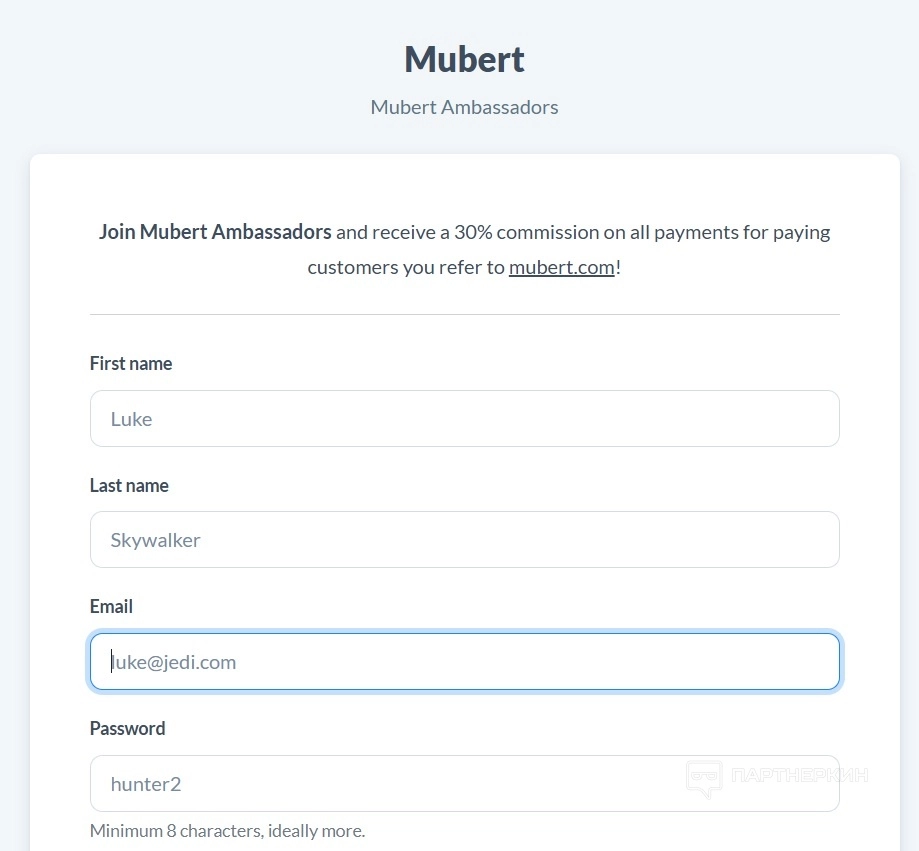This screenshot has width=919, height=851.
Task: Click the "First name" label
Action: point(131,364)
